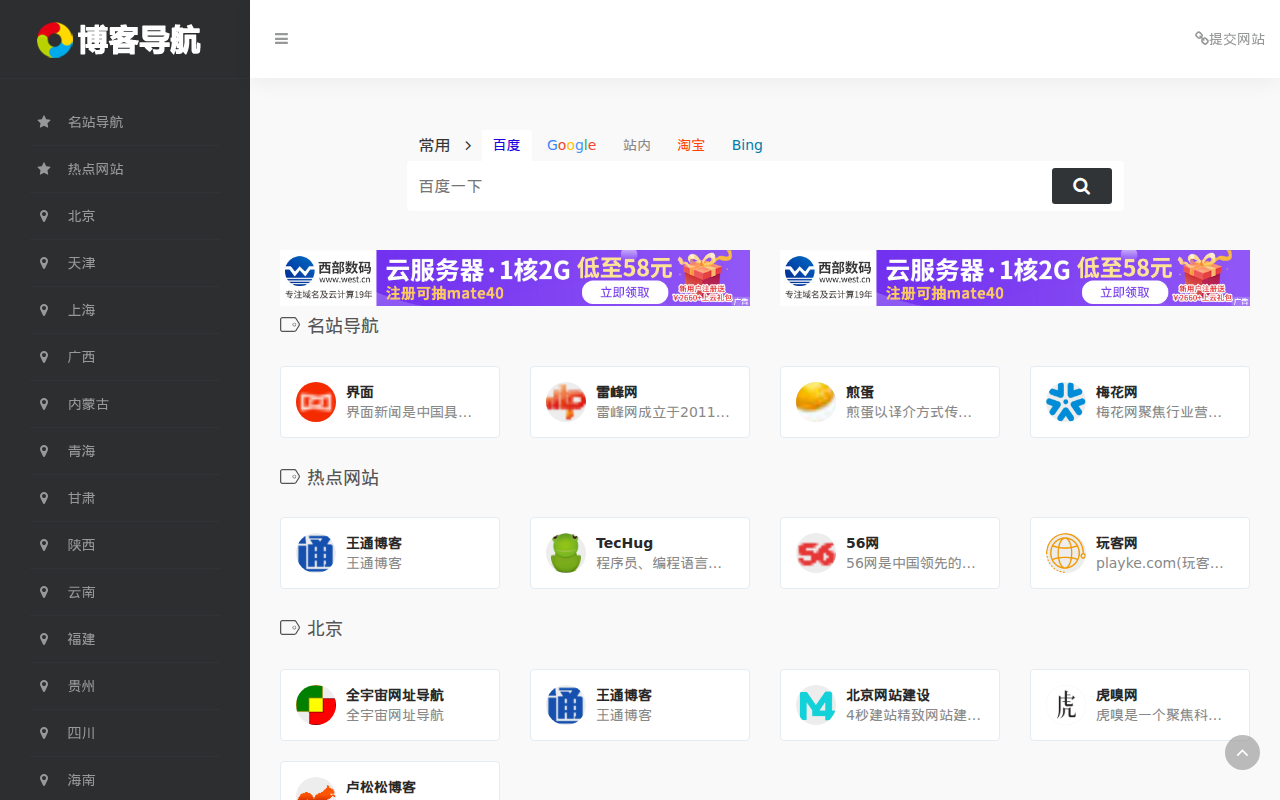This screenshot has height=800, width=1280.
Task: Open the sidebar hamburger menu icon
Action: pos(281,38)
